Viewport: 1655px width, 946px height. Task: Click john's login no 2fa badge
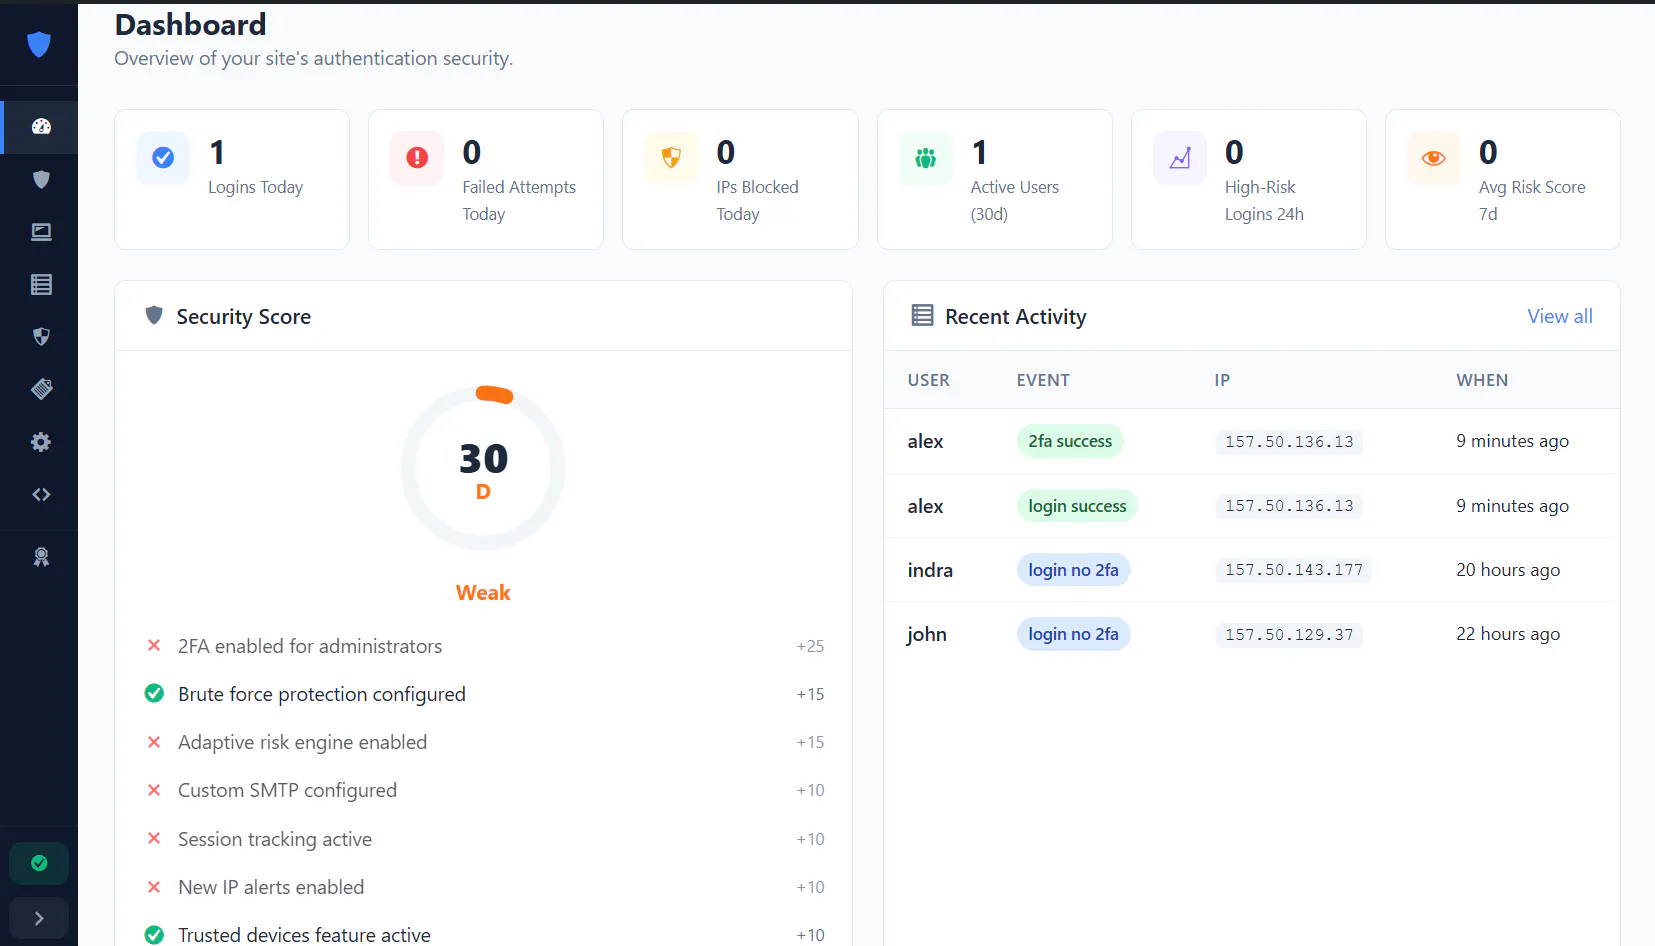1073,634
